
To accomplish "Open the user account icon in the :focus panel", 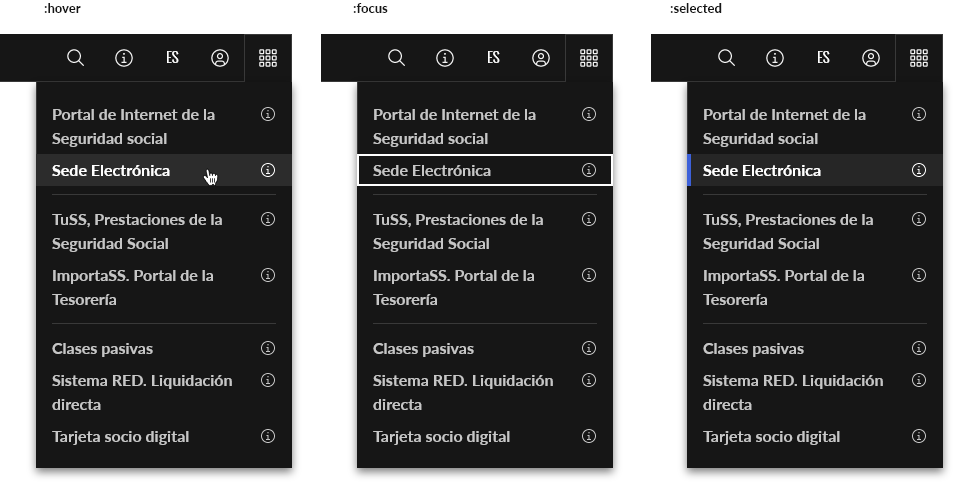I will point(541,58).
